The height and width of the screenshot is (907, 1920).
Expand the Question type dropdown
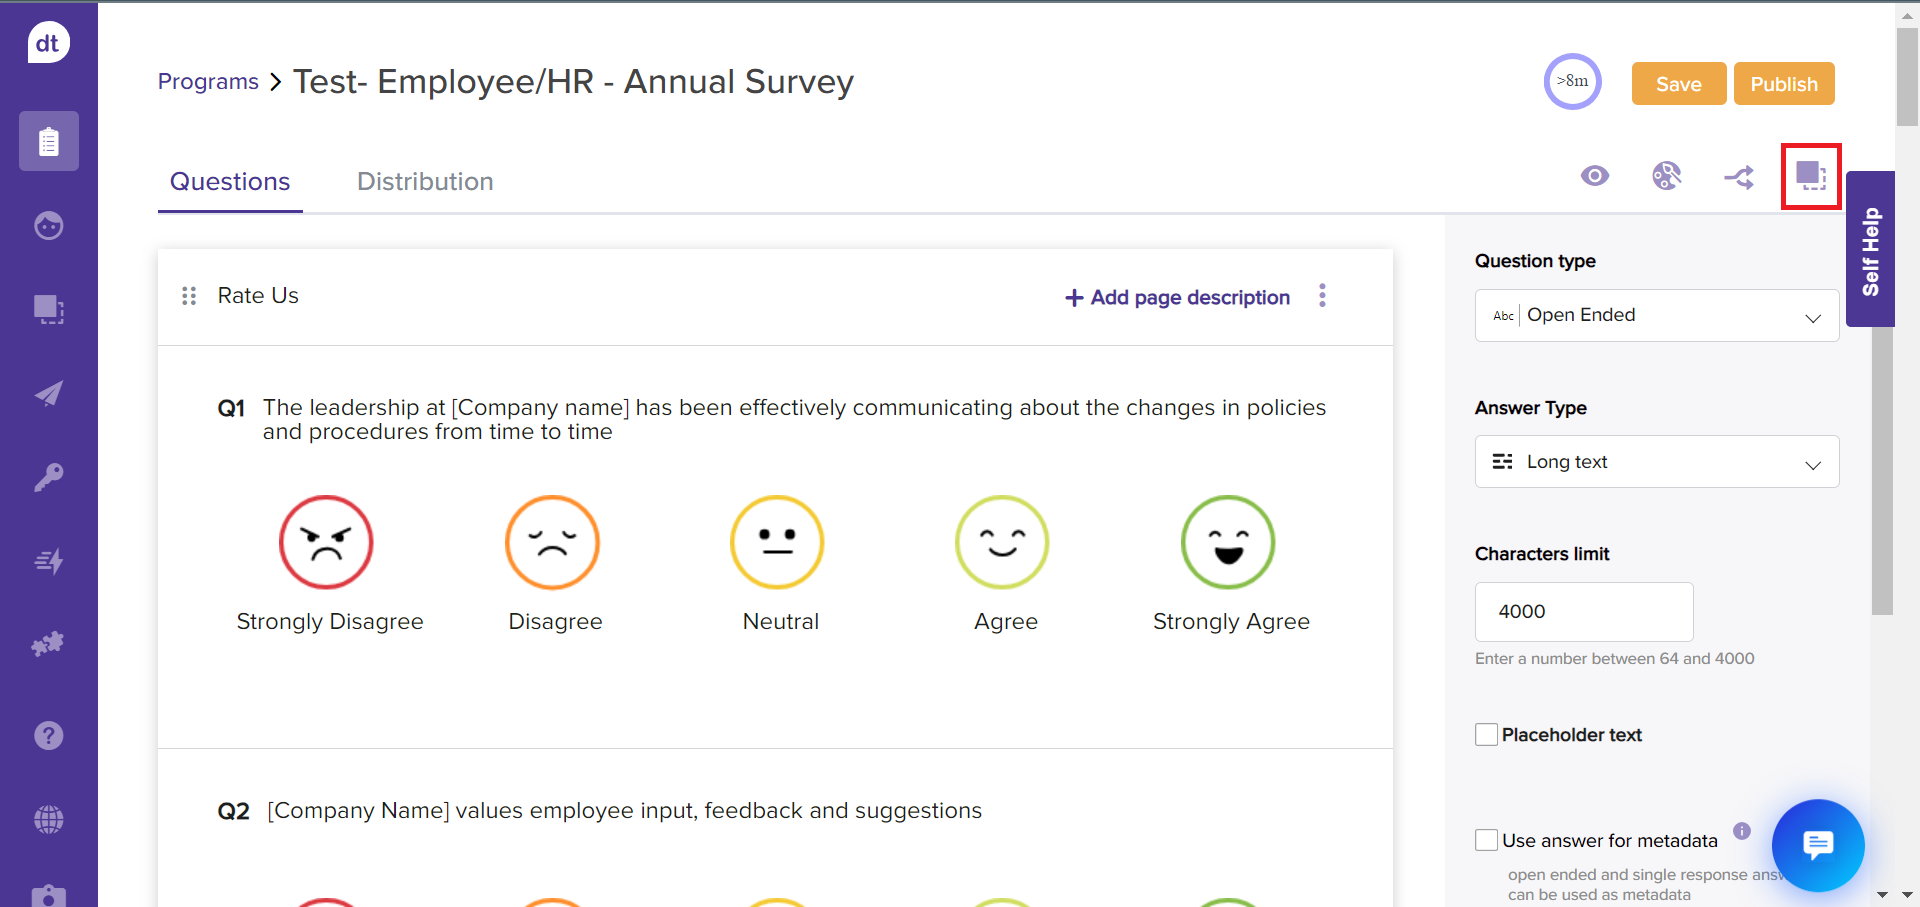click(x=1656, y=316)
